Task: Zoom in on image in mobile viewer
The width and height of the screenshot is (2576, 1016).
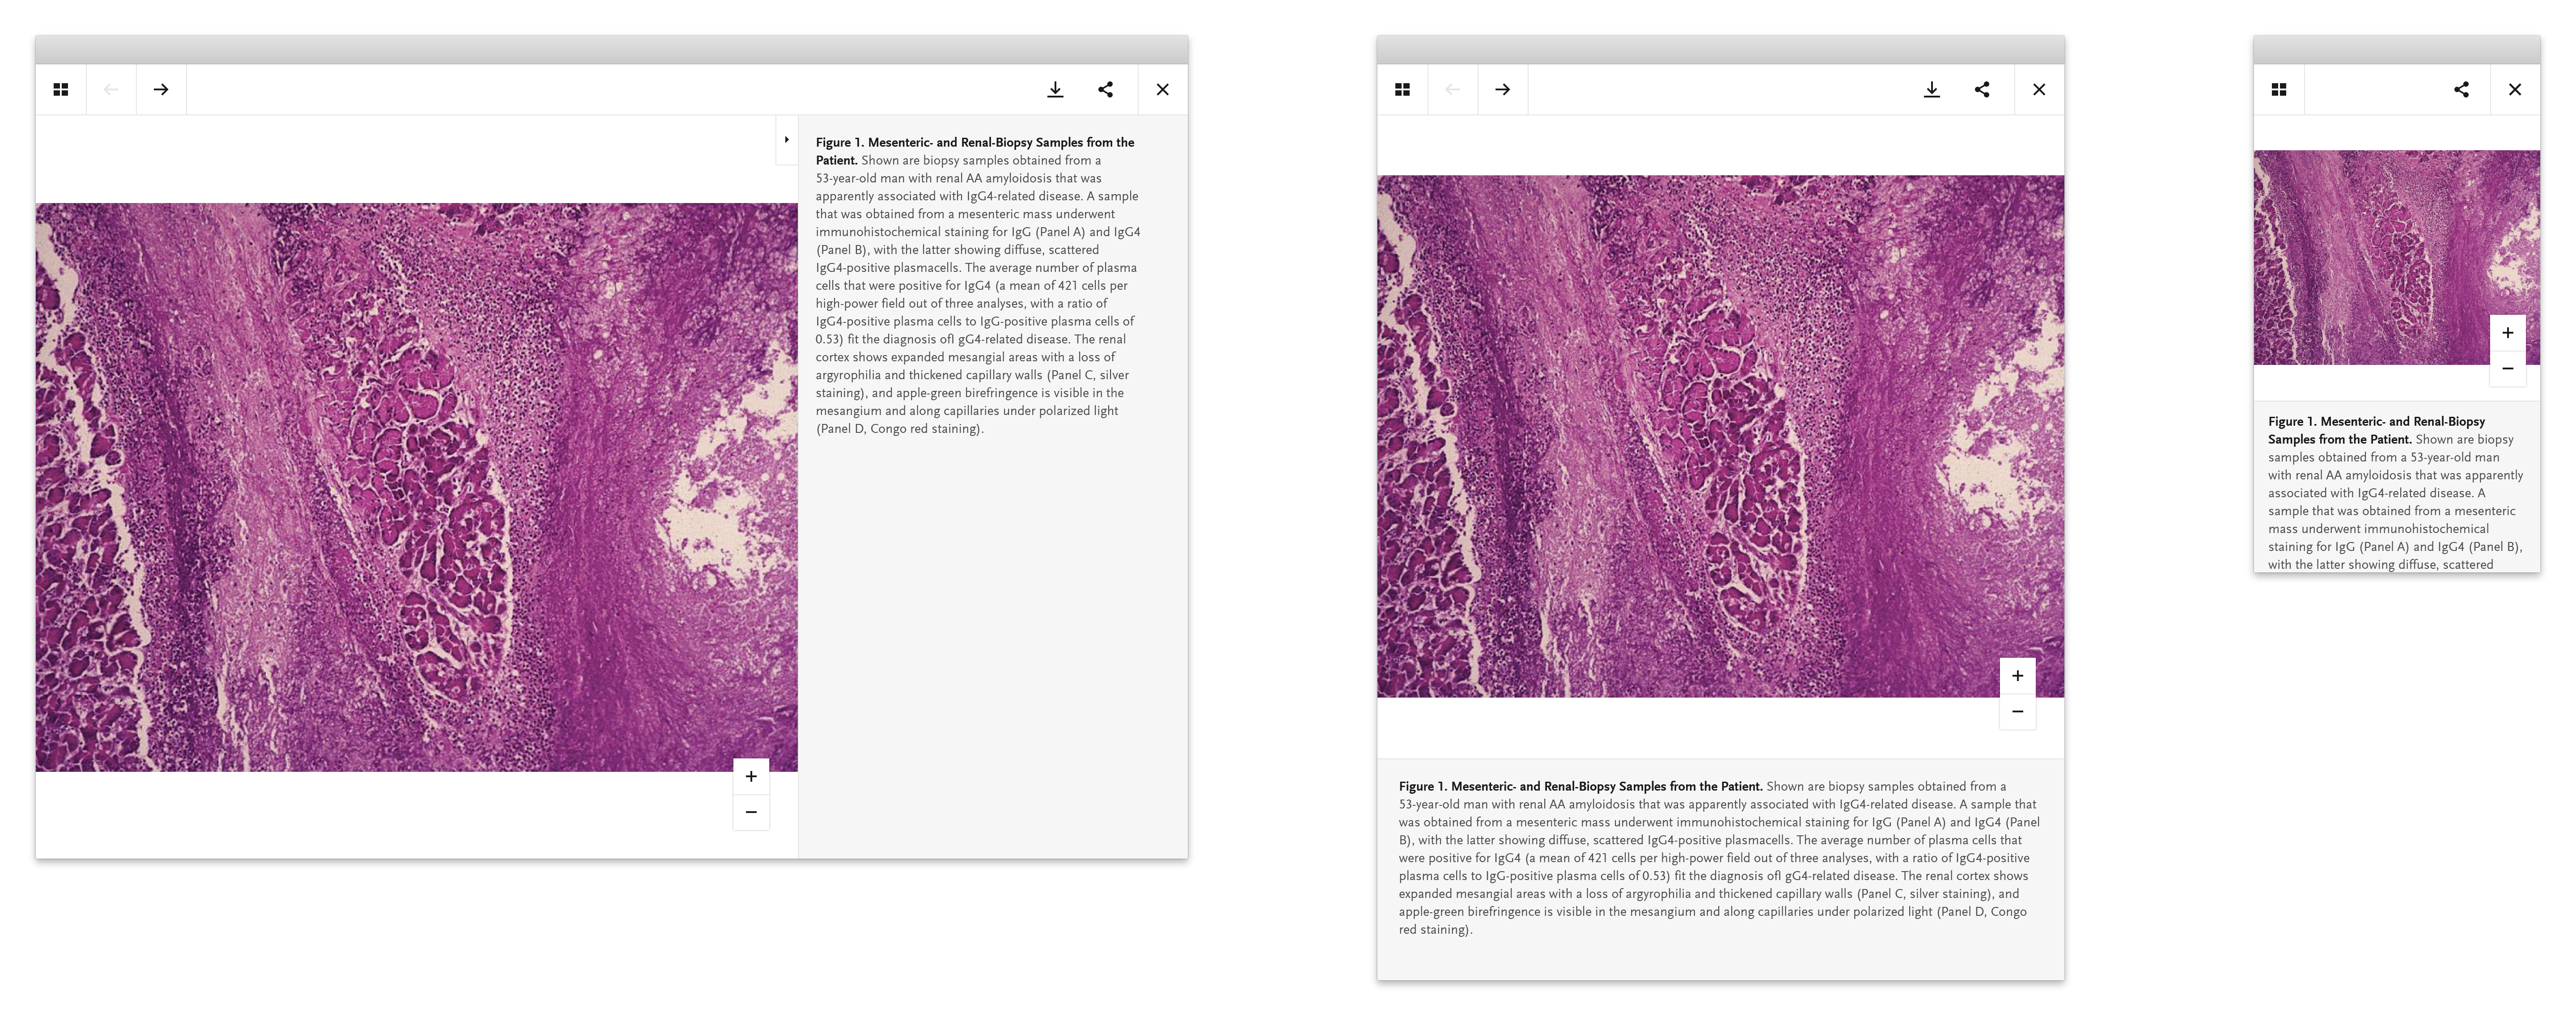Action: tap(2508, 333)
